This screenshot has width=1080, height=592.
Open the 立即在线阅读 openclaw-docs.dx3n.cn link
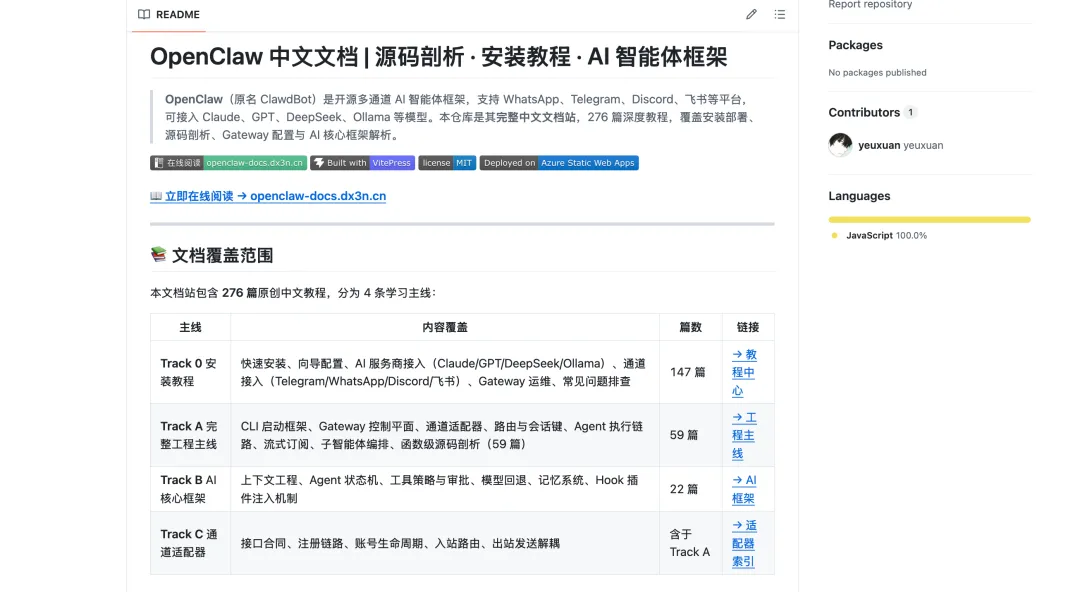pyautogui.click(x=268, y=196)
